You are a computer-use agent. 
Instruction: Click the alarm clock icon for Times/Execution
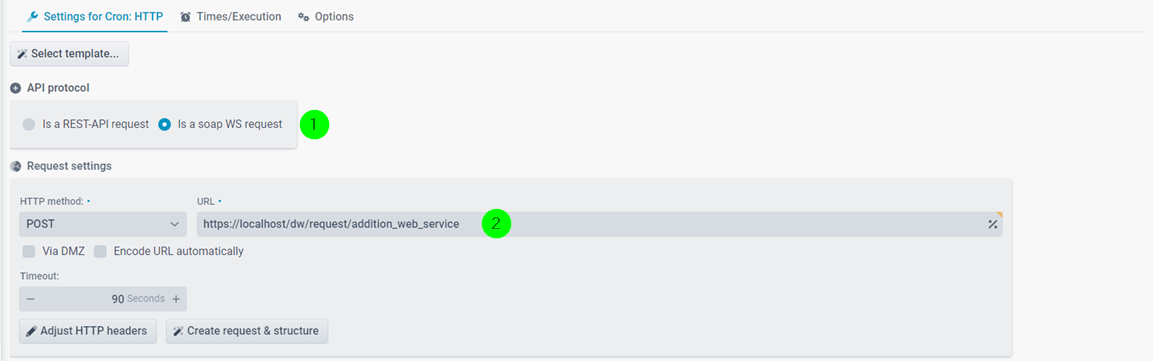pyautogui.click(x=186, y=16)
